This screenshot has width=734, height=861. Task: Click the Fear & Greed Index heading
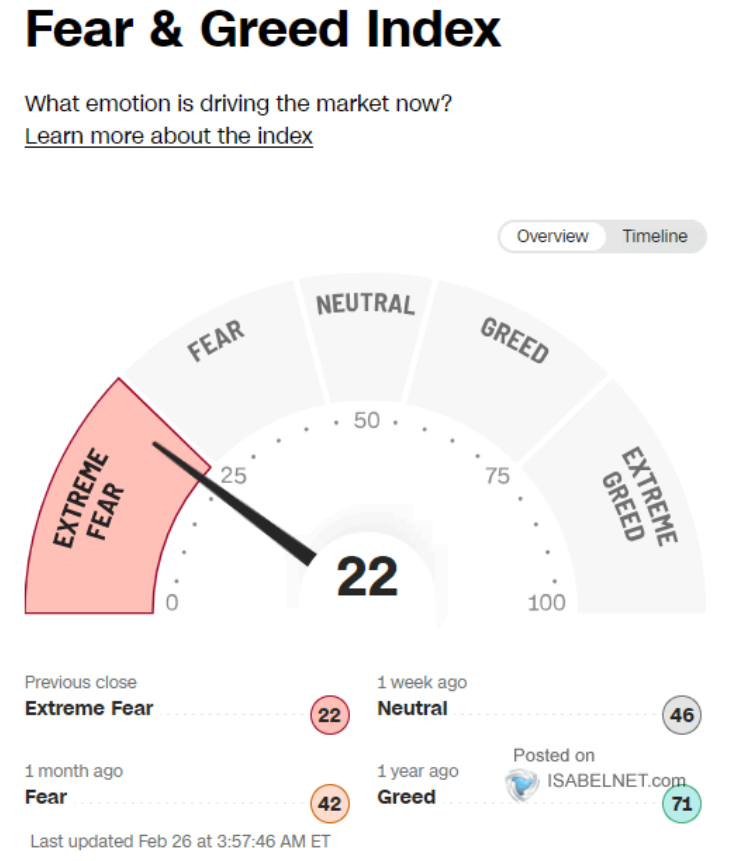click(x=263, y=30)
